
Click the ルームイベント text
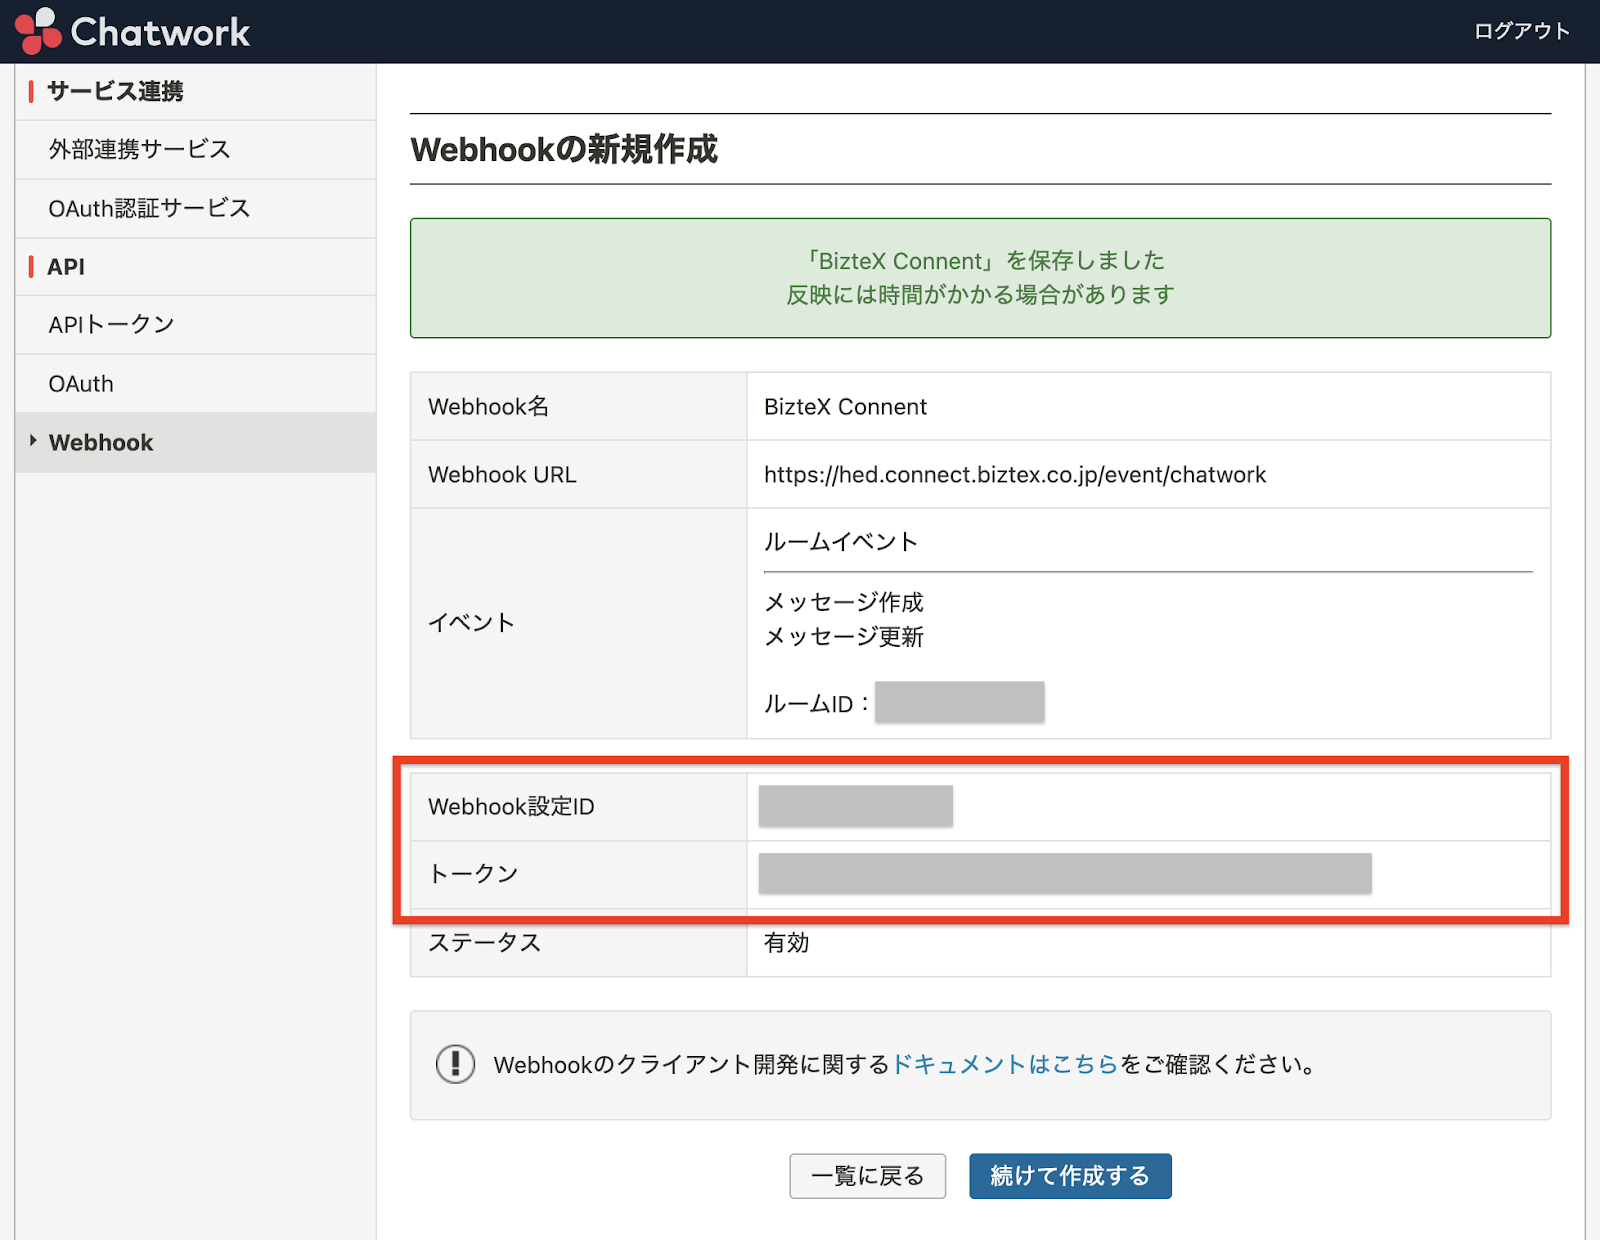(x=841, y=542)
